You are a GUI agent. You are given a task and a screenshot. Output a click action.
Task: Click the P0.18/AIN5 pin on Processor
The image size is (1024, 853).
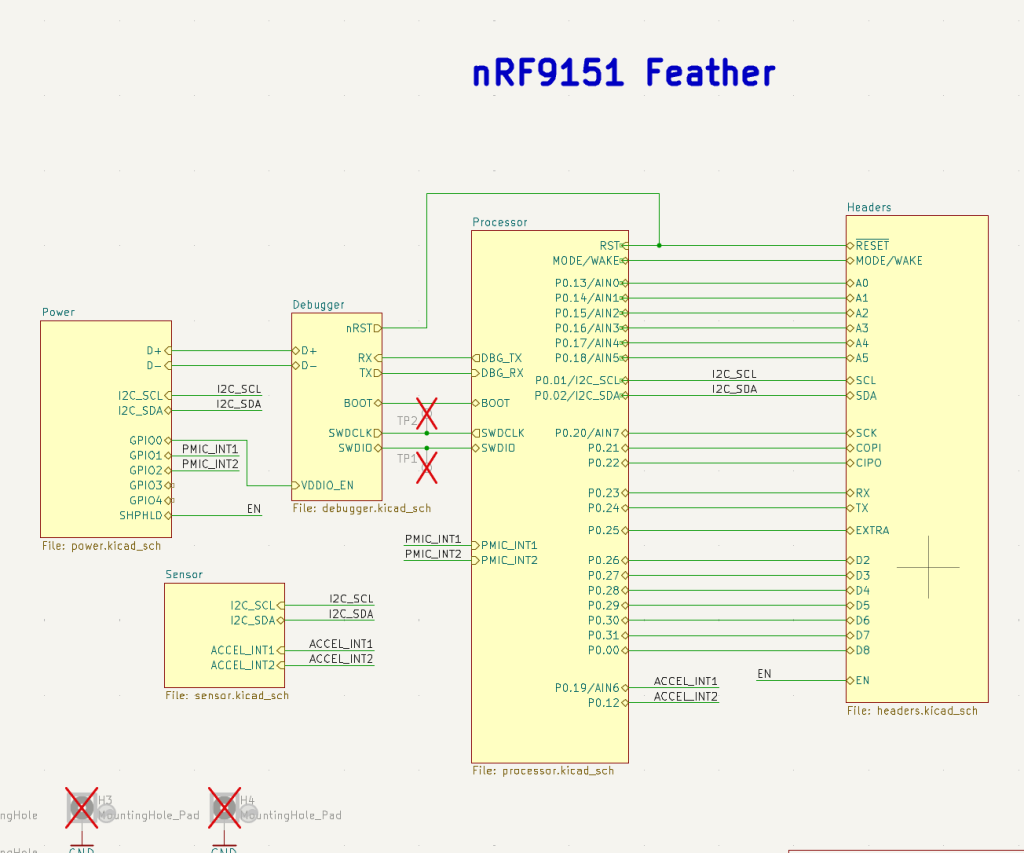(592, 358)
